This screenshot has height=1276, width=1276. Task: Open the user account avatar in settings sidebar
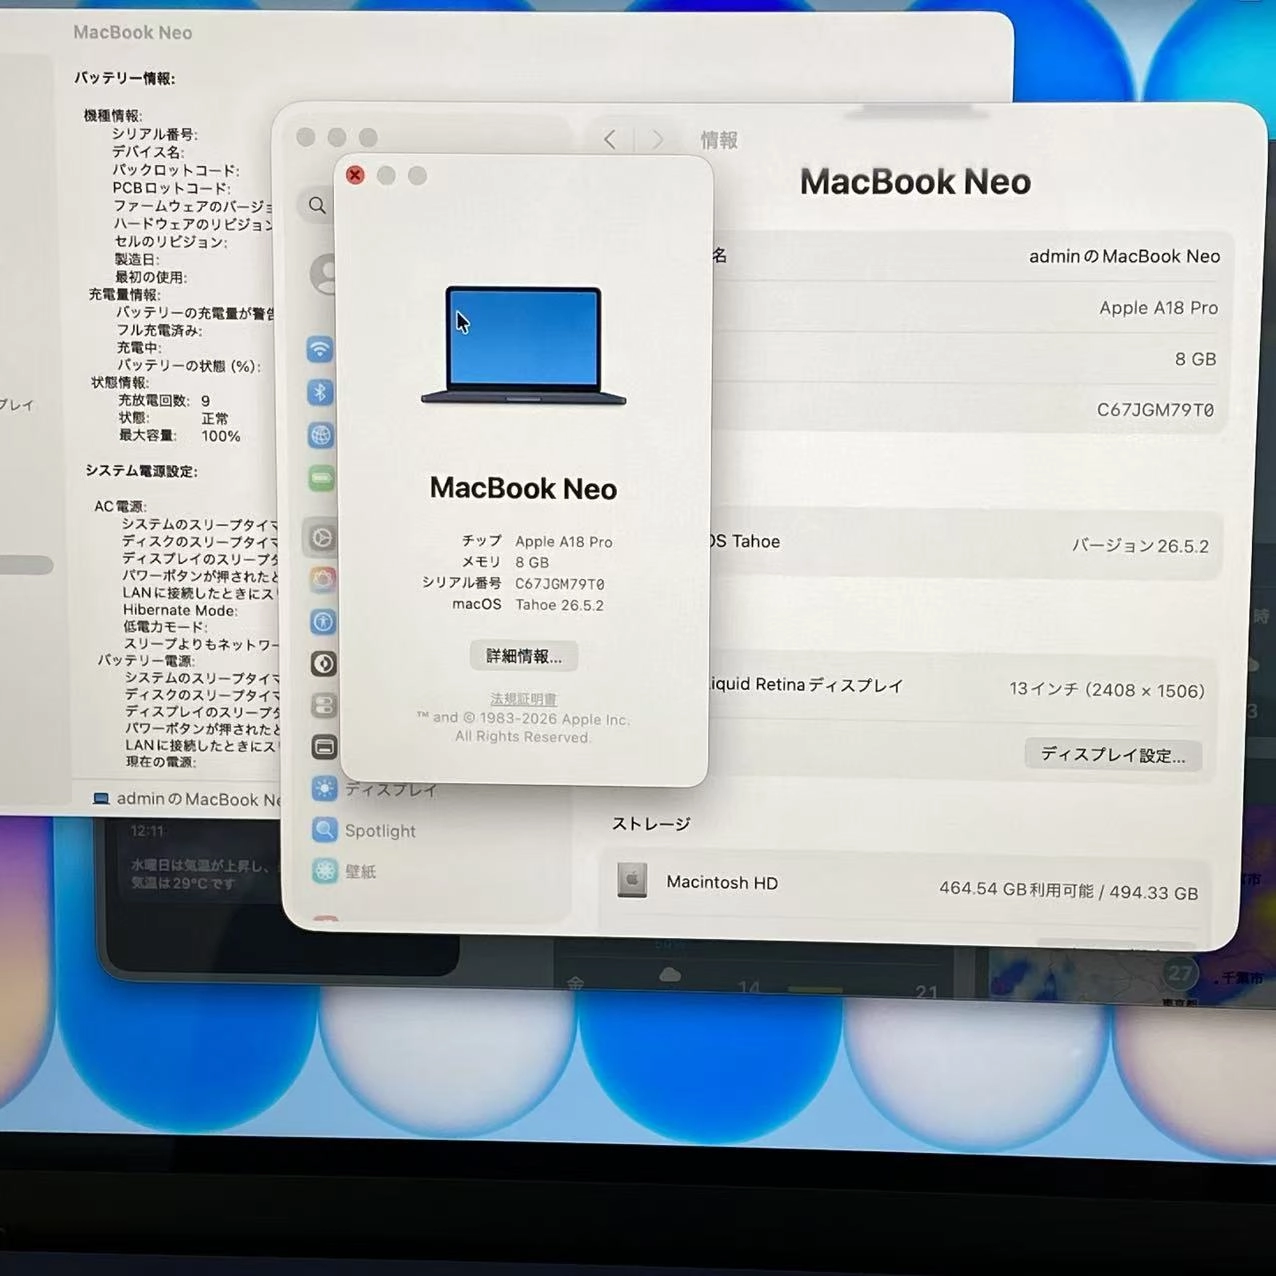[x=324, y=273]
